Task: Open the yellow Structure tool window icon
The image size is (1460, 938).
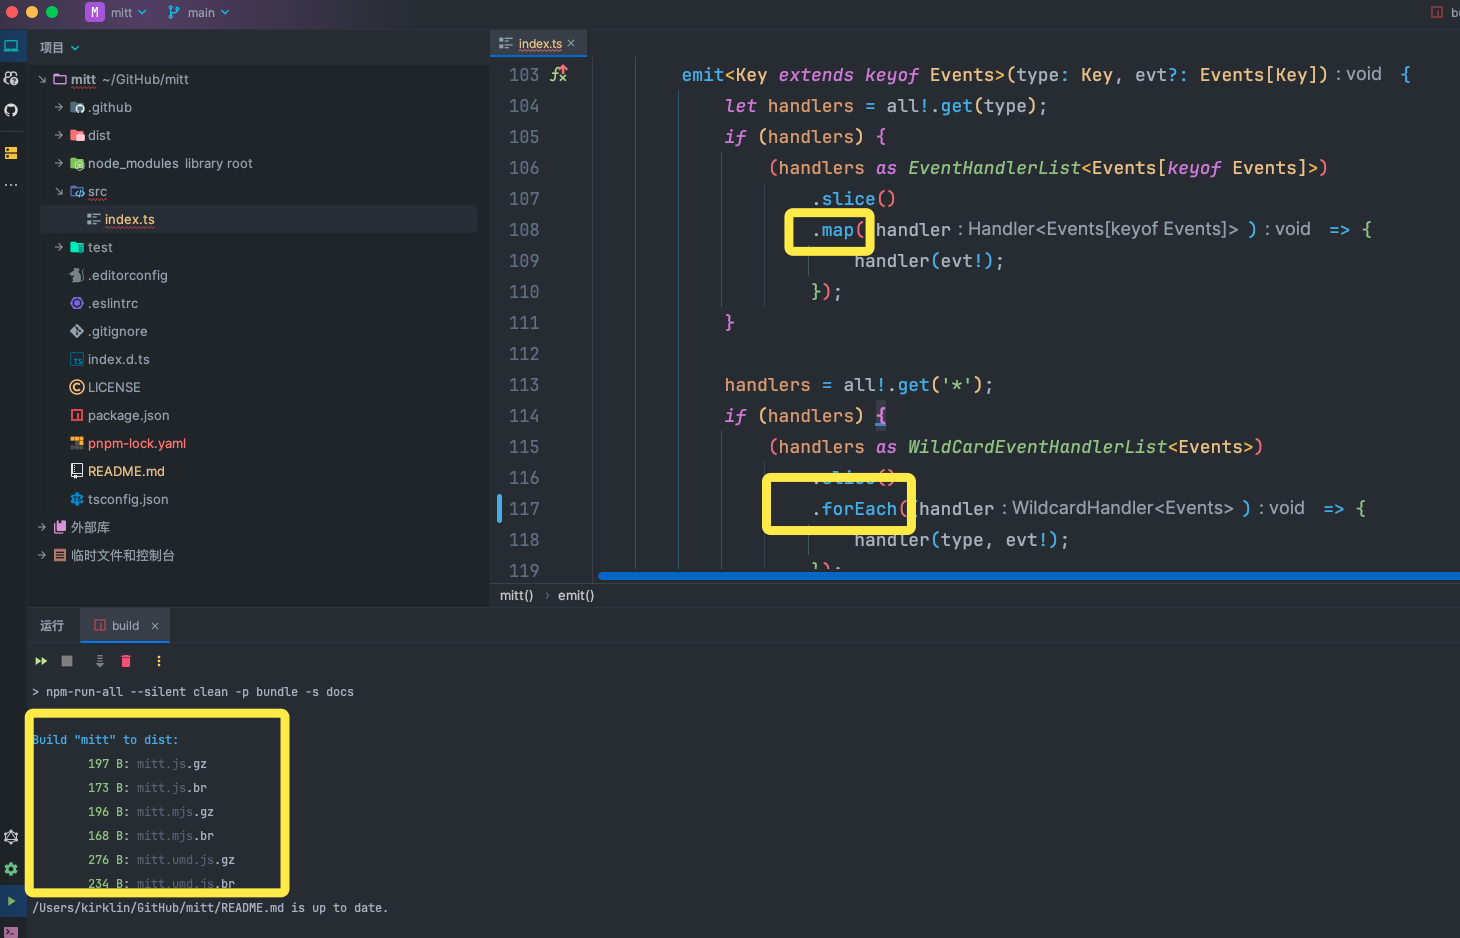Action: coord(11,153)
